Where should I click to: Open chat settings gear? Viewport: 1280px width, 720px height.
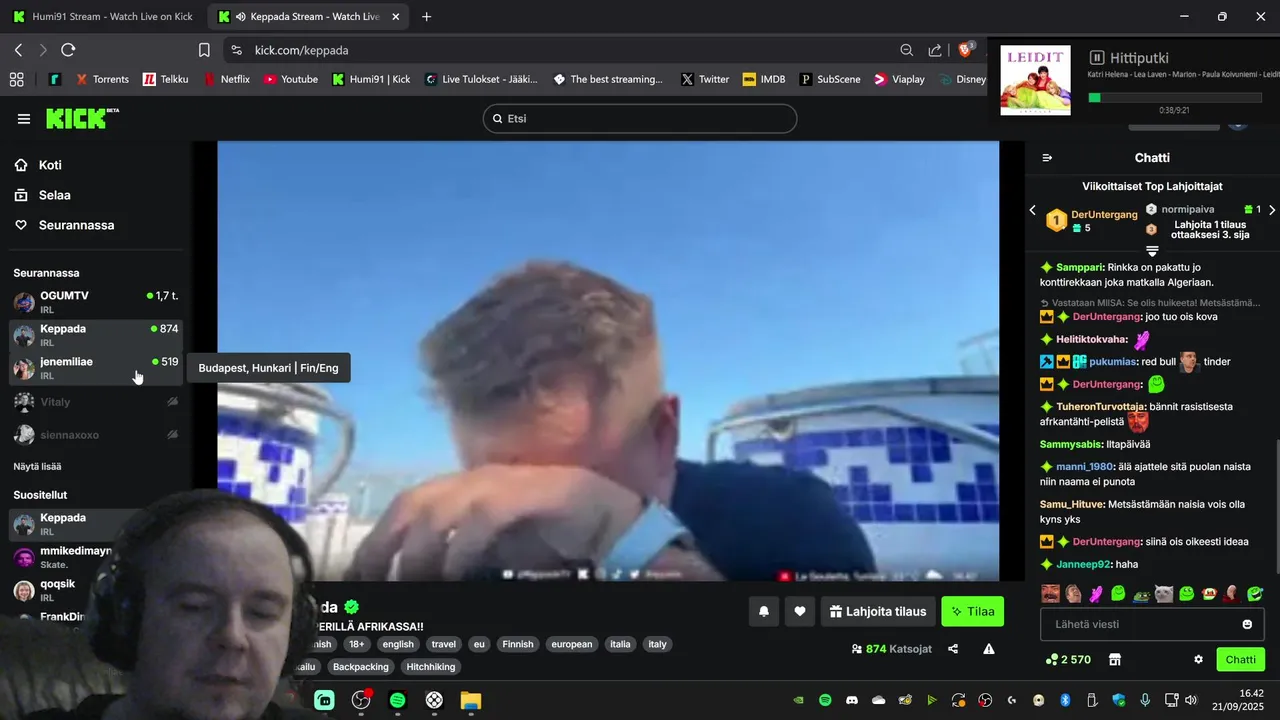click(x=1198, y=660)
